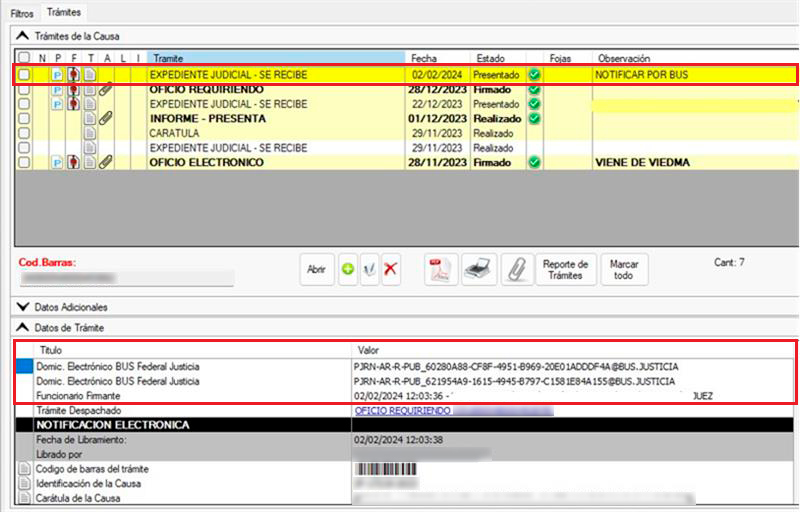This screenshot has height=512, width=800.
Task: Click the Marcar todo button
Action: tap(624, 270)
